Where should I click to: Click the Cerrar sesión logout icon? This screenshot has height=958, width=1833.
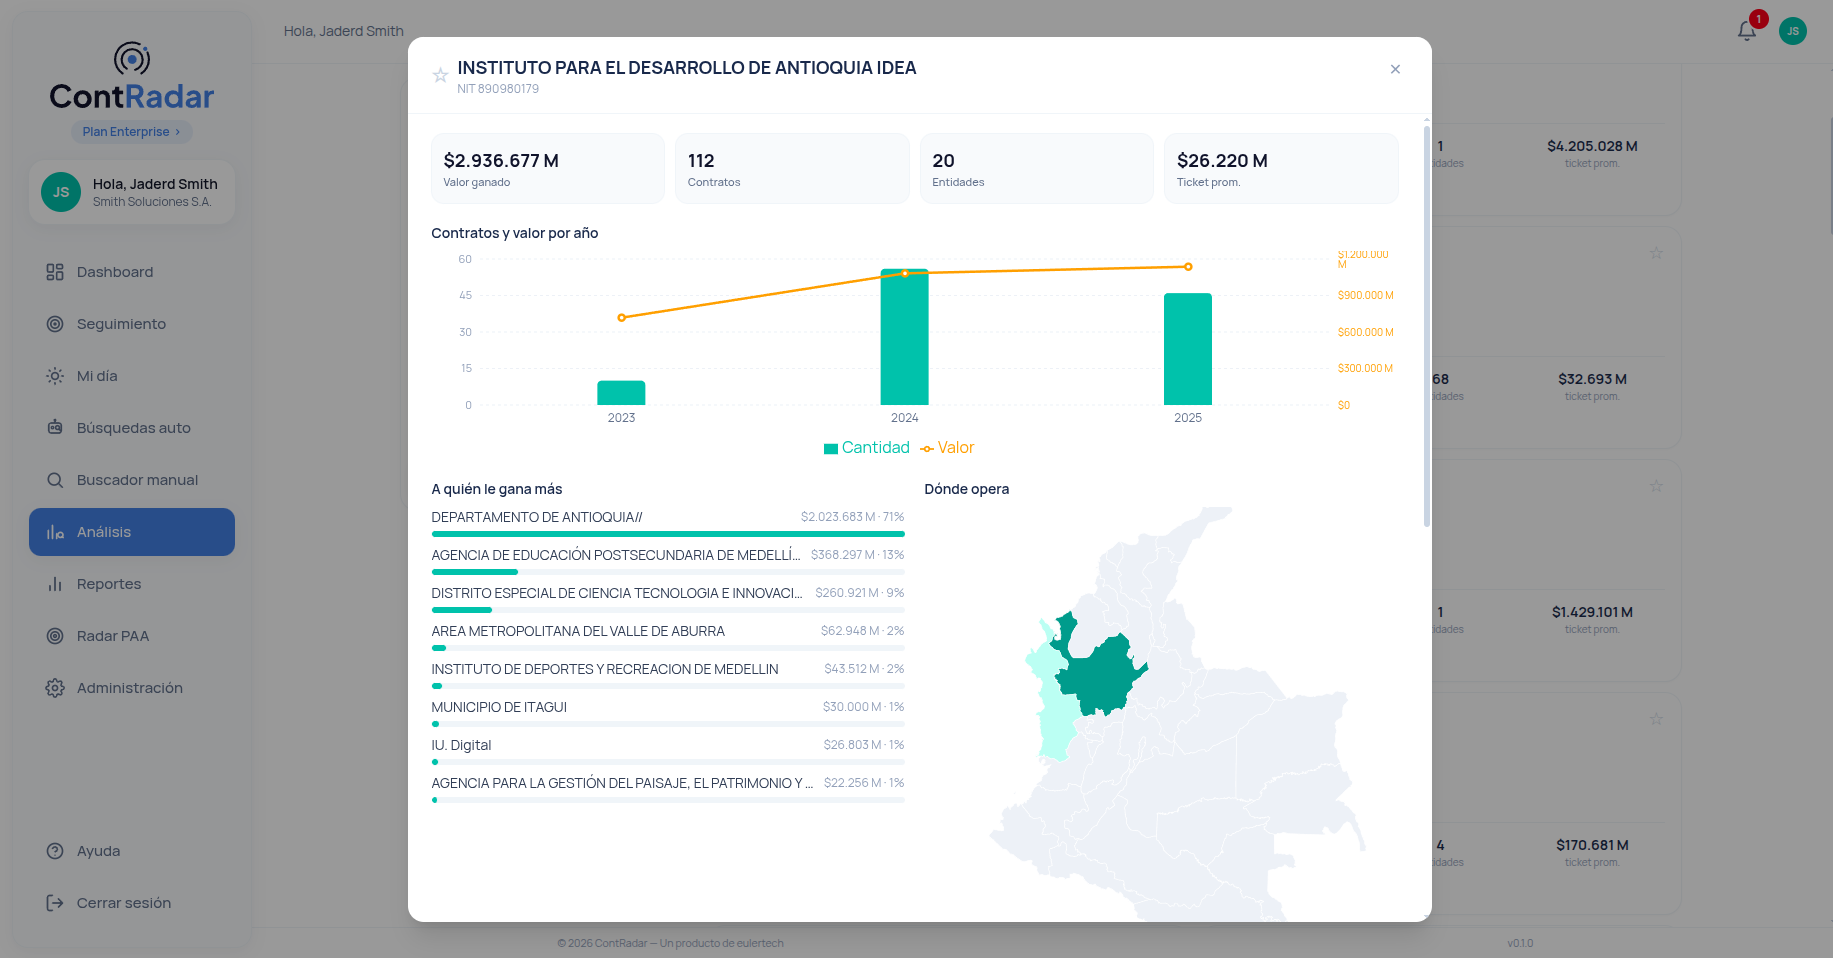coord(55,903)
